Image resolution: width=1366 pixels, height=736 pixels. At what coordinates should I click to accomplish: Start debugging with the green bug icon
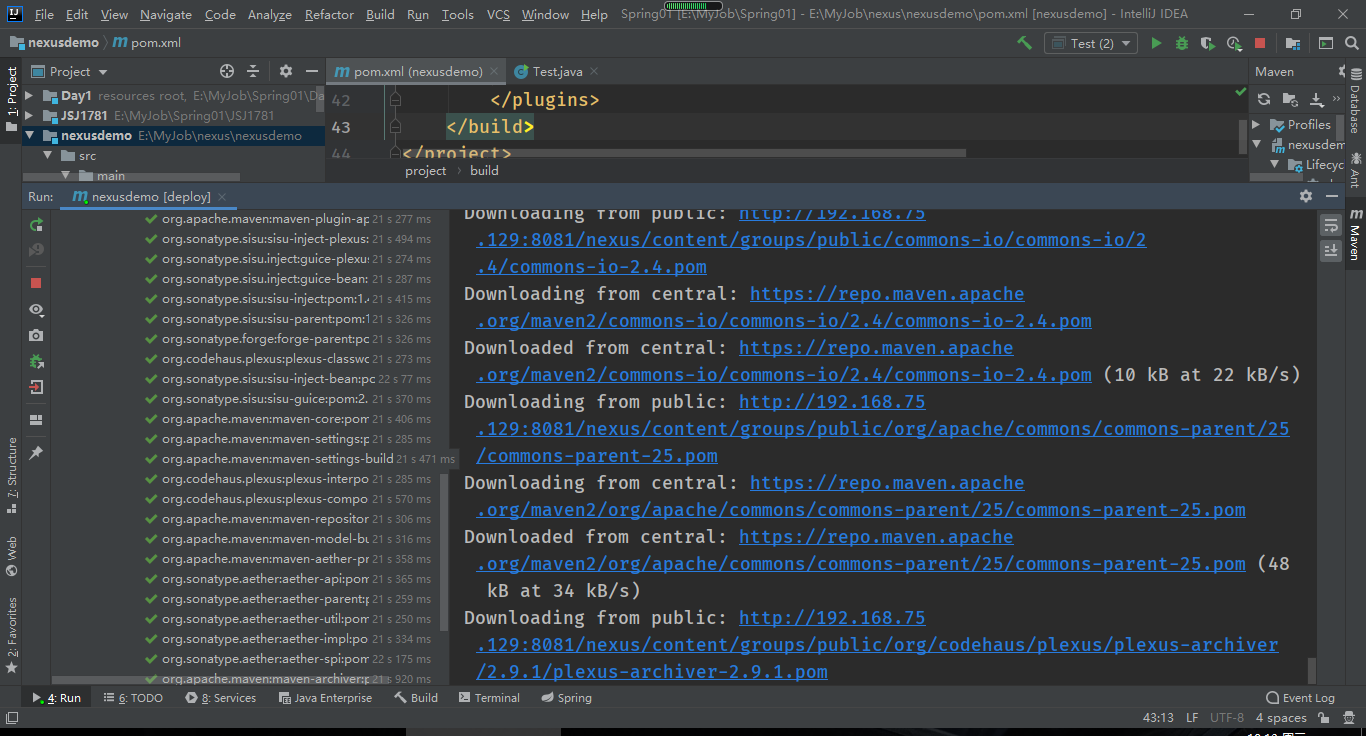(x=1182, y=43)
